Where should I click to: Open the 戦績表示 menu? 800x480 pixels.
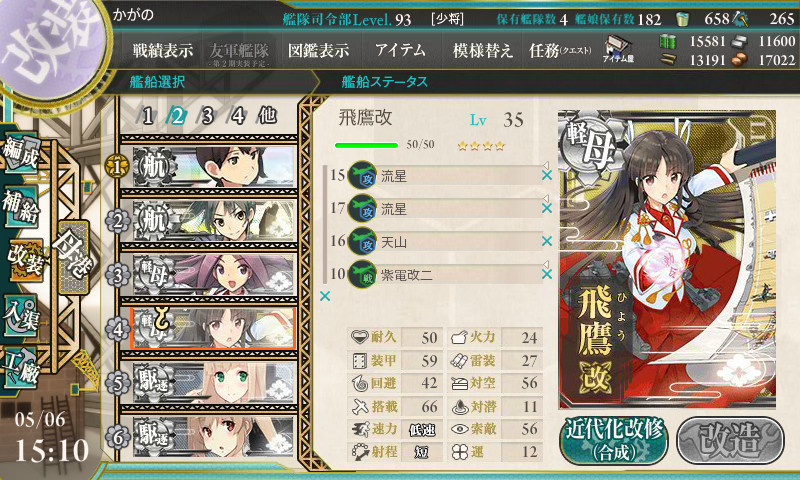point(163,50)
